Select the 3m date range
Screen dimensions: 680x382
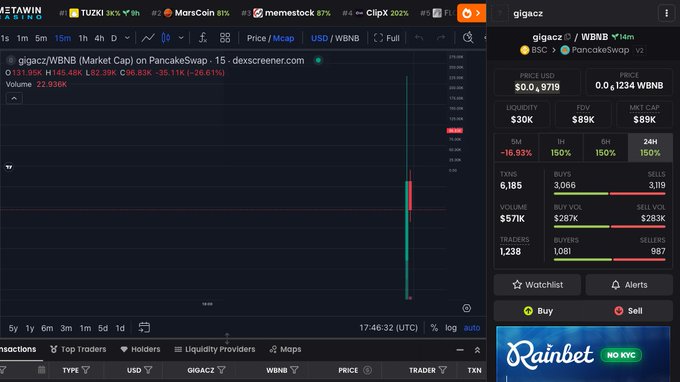[66, 328]
